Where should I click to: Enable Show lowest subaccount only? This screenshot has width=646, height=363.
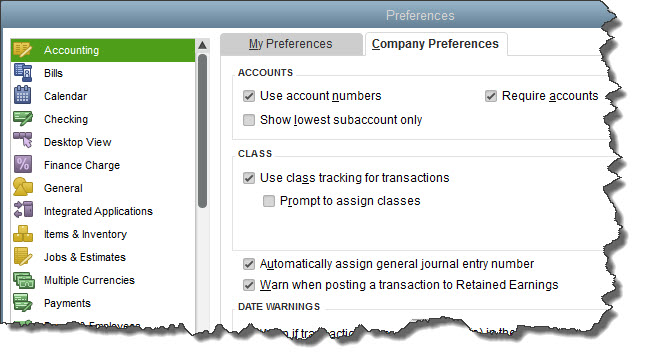click(x=249, y=120)
